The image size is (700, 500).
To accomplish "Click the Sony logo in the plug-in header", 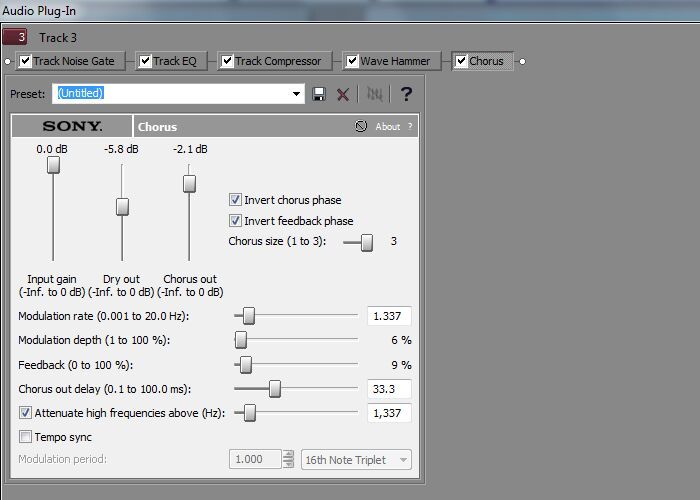I will coord(72,127).
